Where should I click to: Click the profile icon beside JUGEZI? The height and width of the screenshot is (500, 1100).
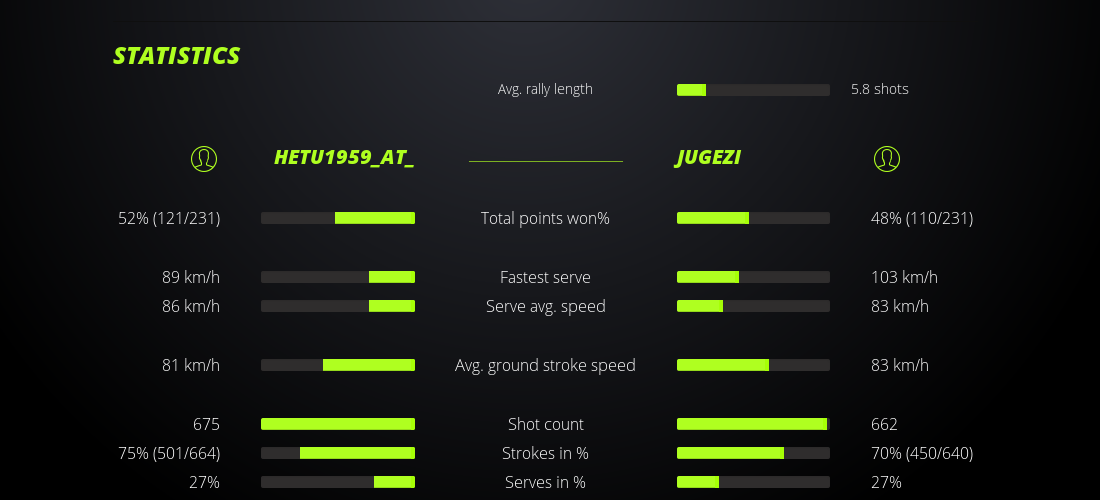[887, 158]
